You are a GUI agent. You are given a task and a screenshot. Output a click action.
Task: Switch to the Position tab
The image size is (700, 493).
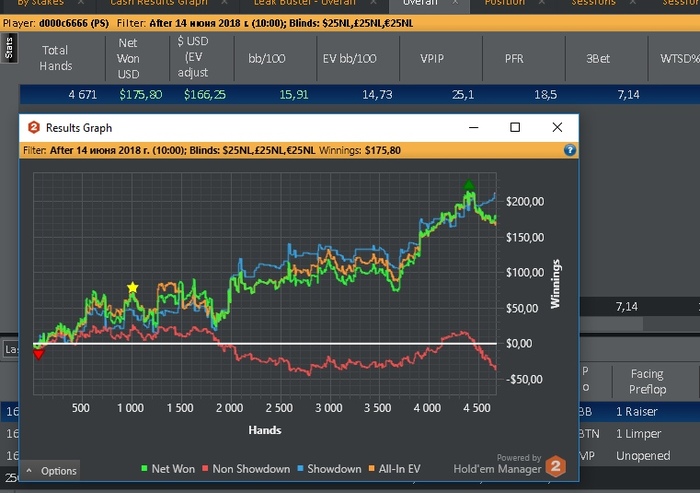(505, 3)
